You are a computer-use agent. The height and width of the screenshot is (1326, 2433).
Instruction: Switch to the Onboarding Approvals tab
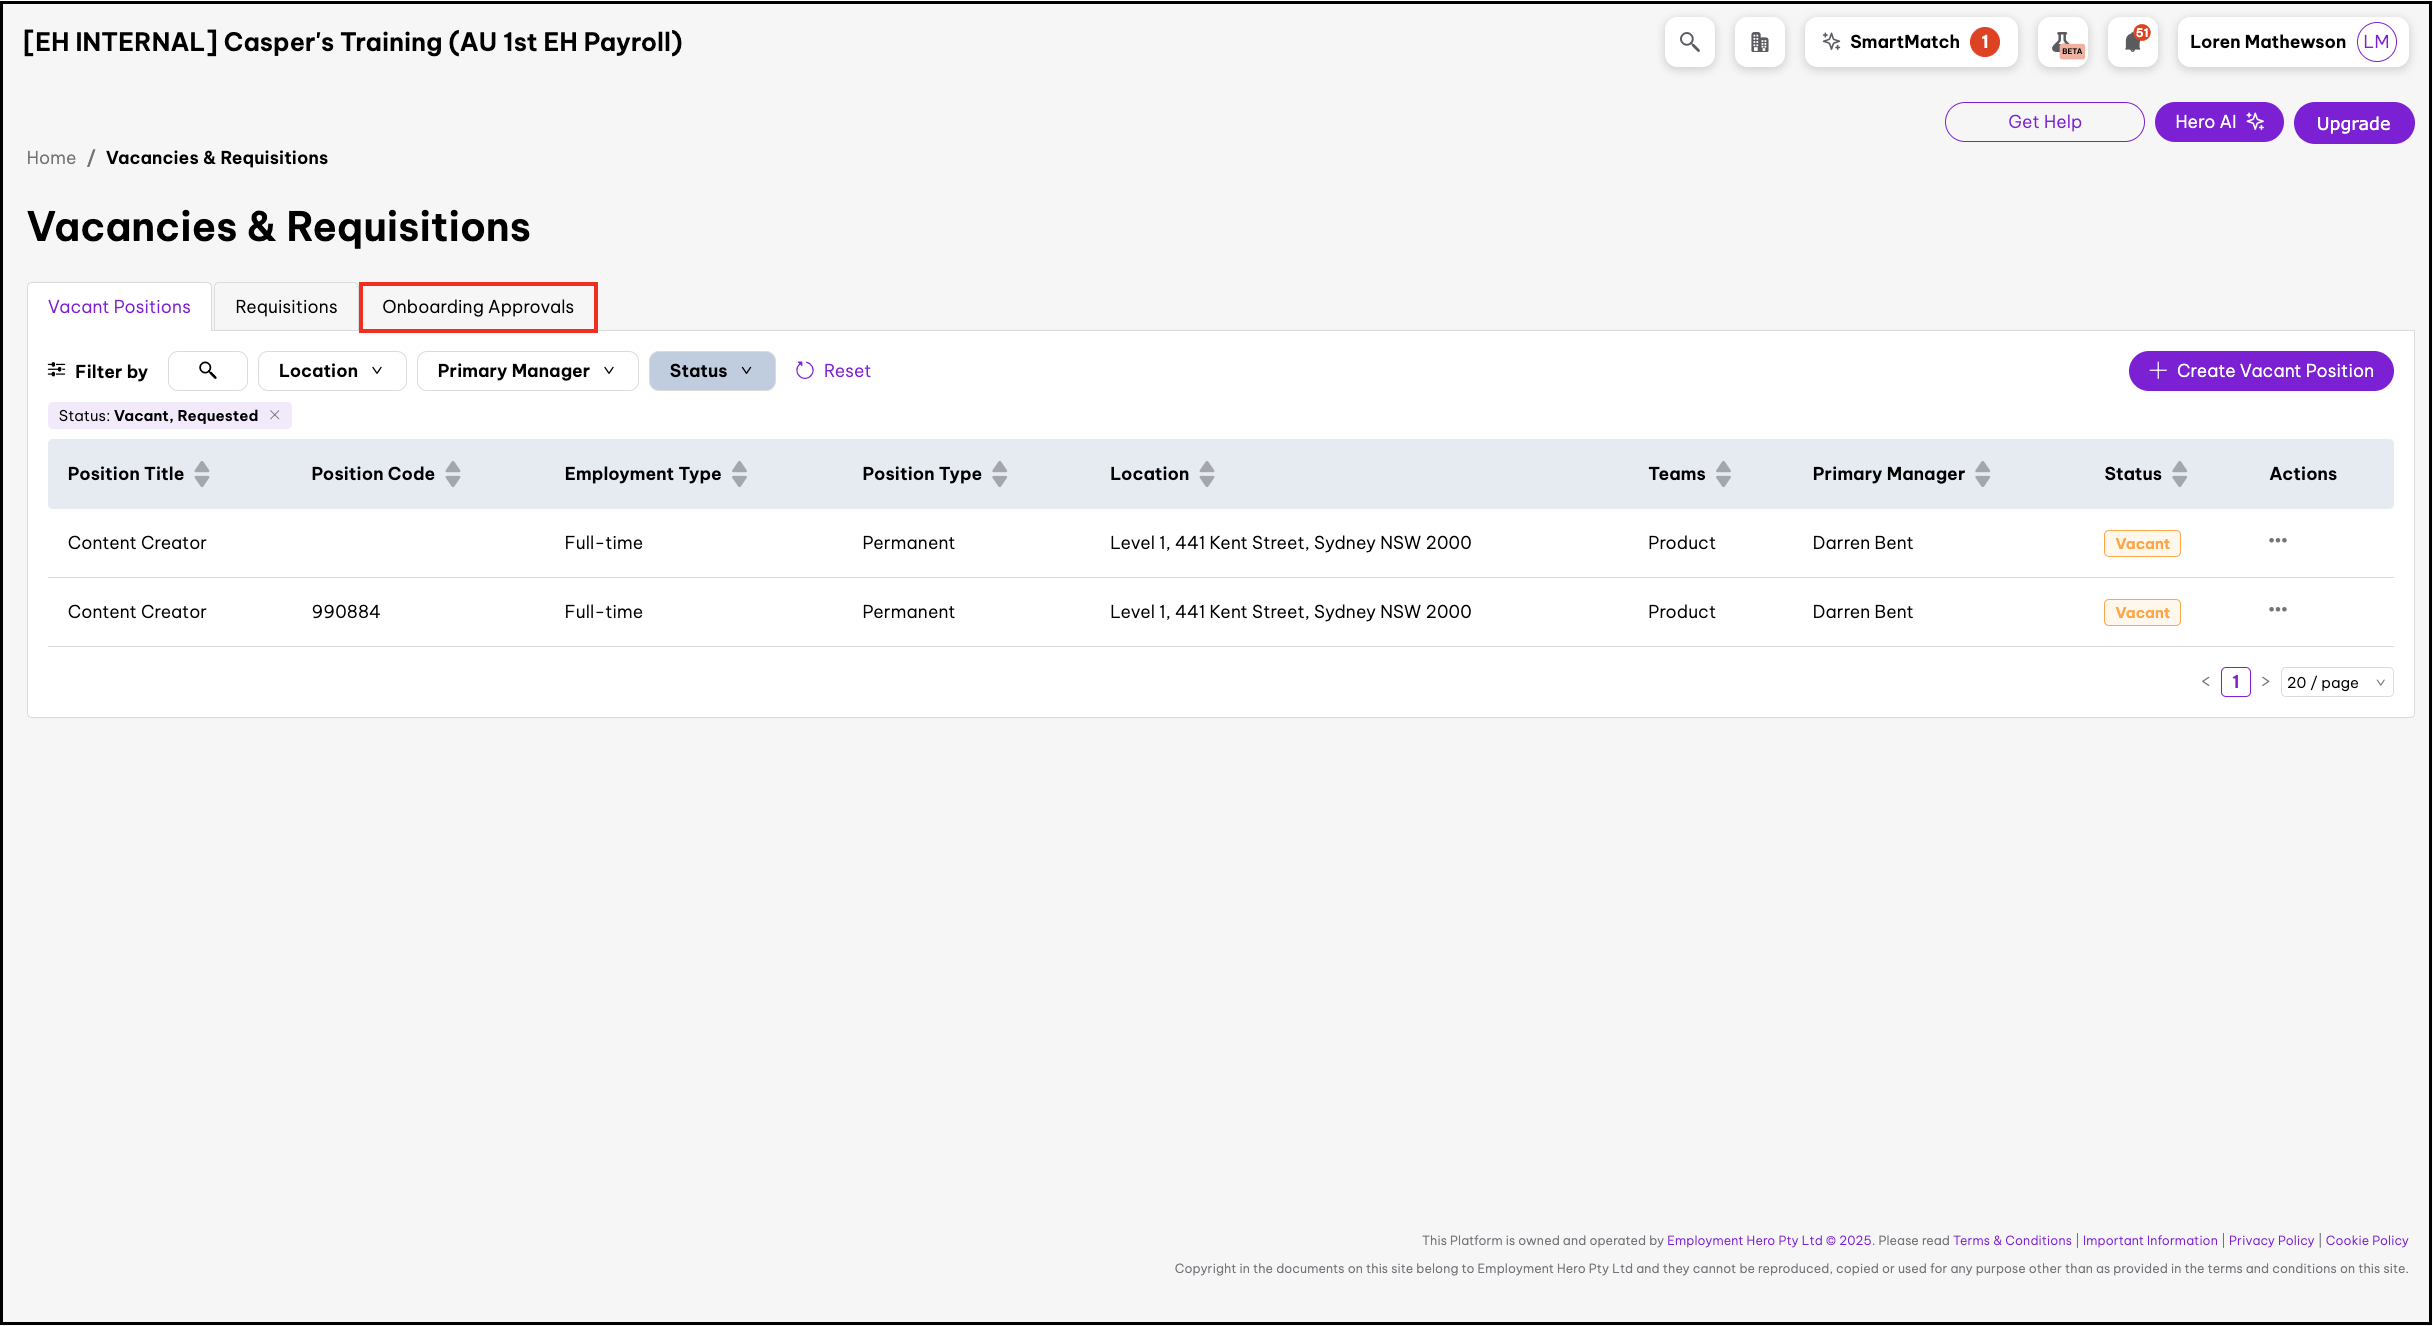[478, 307]
